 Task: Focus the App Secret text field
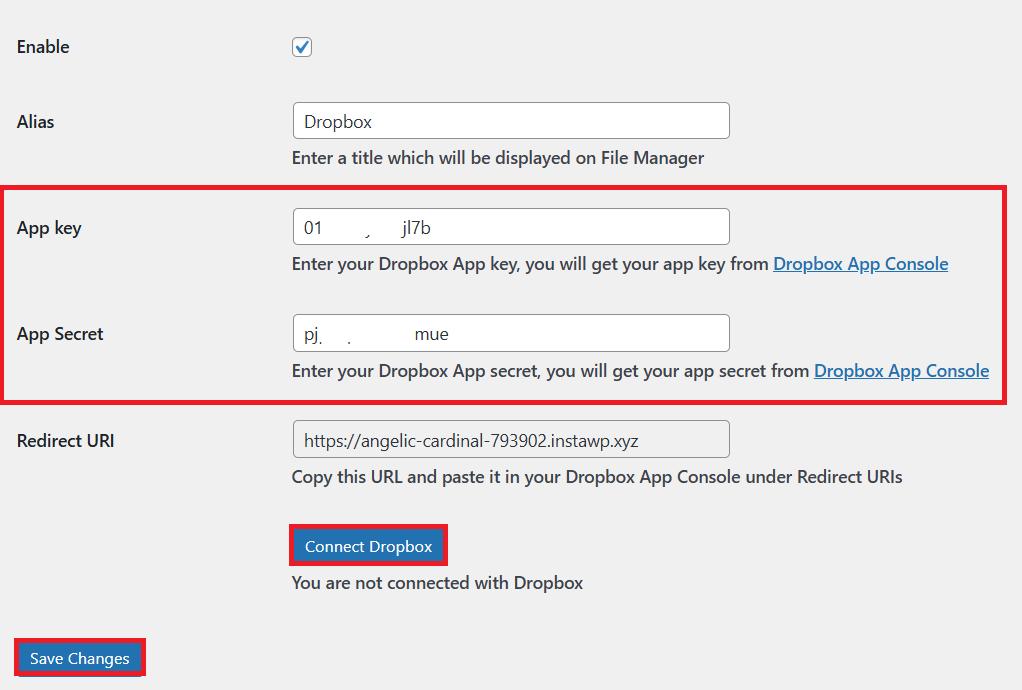coord(510,333)
